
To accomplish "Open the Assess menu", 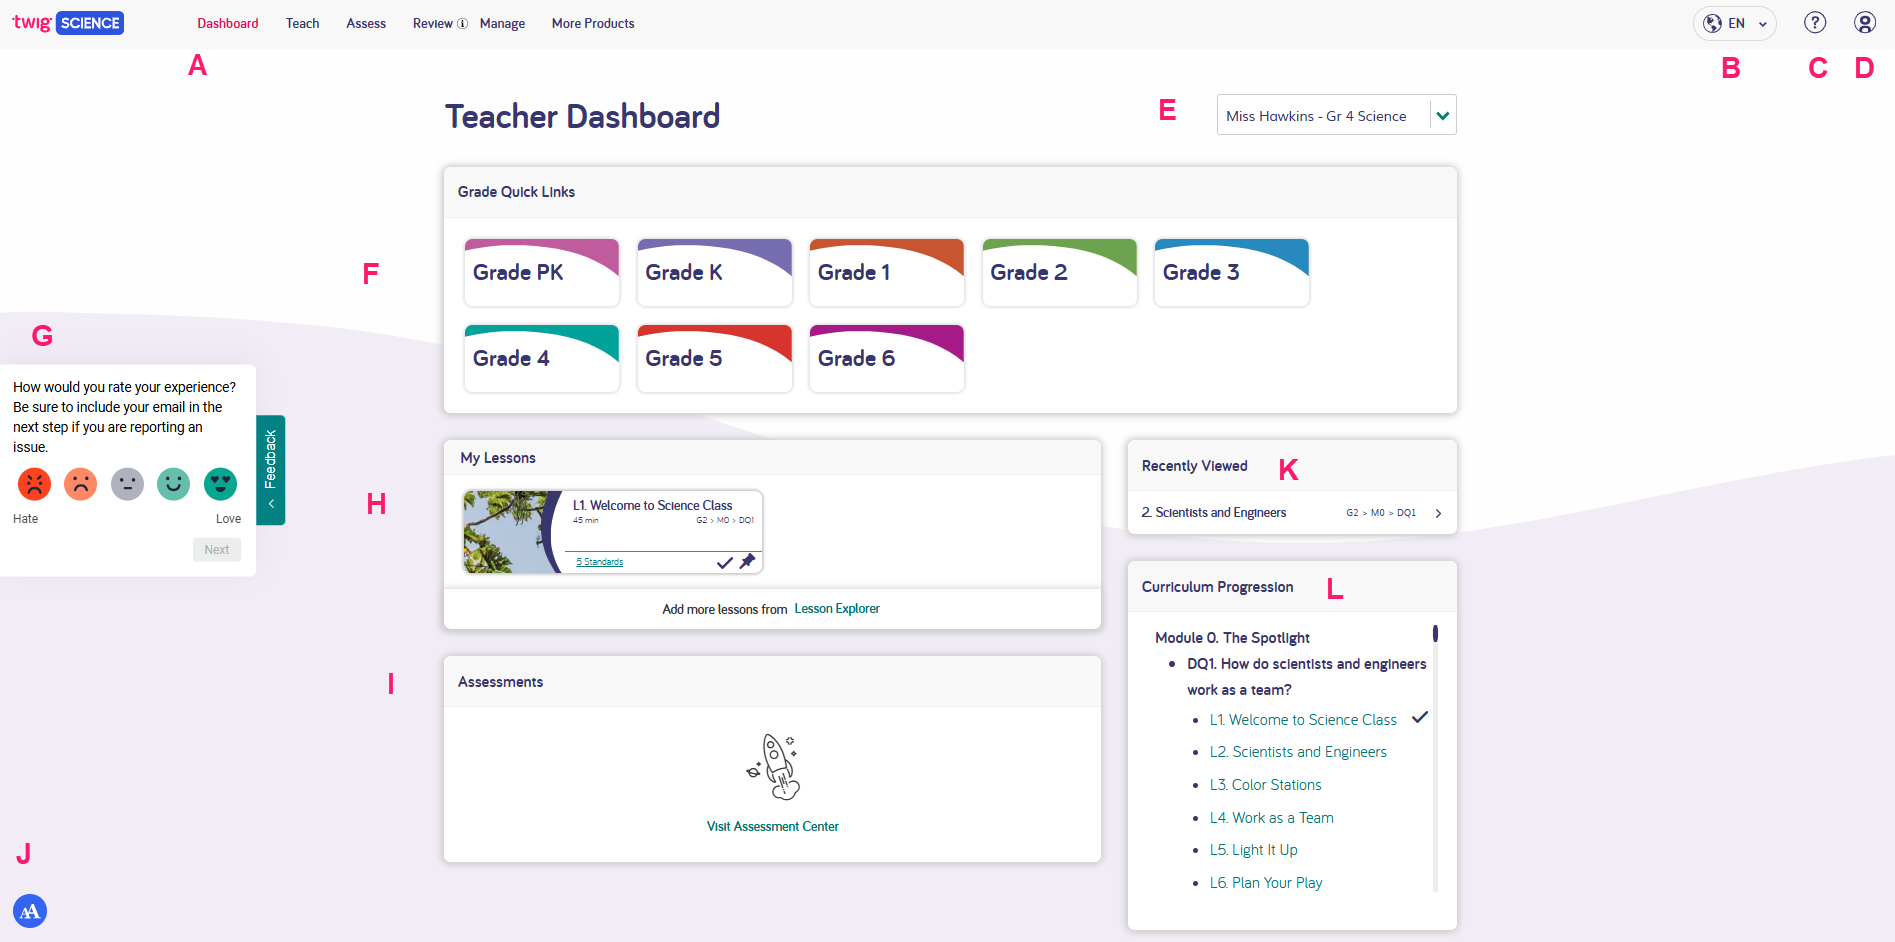I will tap(366, 23).
